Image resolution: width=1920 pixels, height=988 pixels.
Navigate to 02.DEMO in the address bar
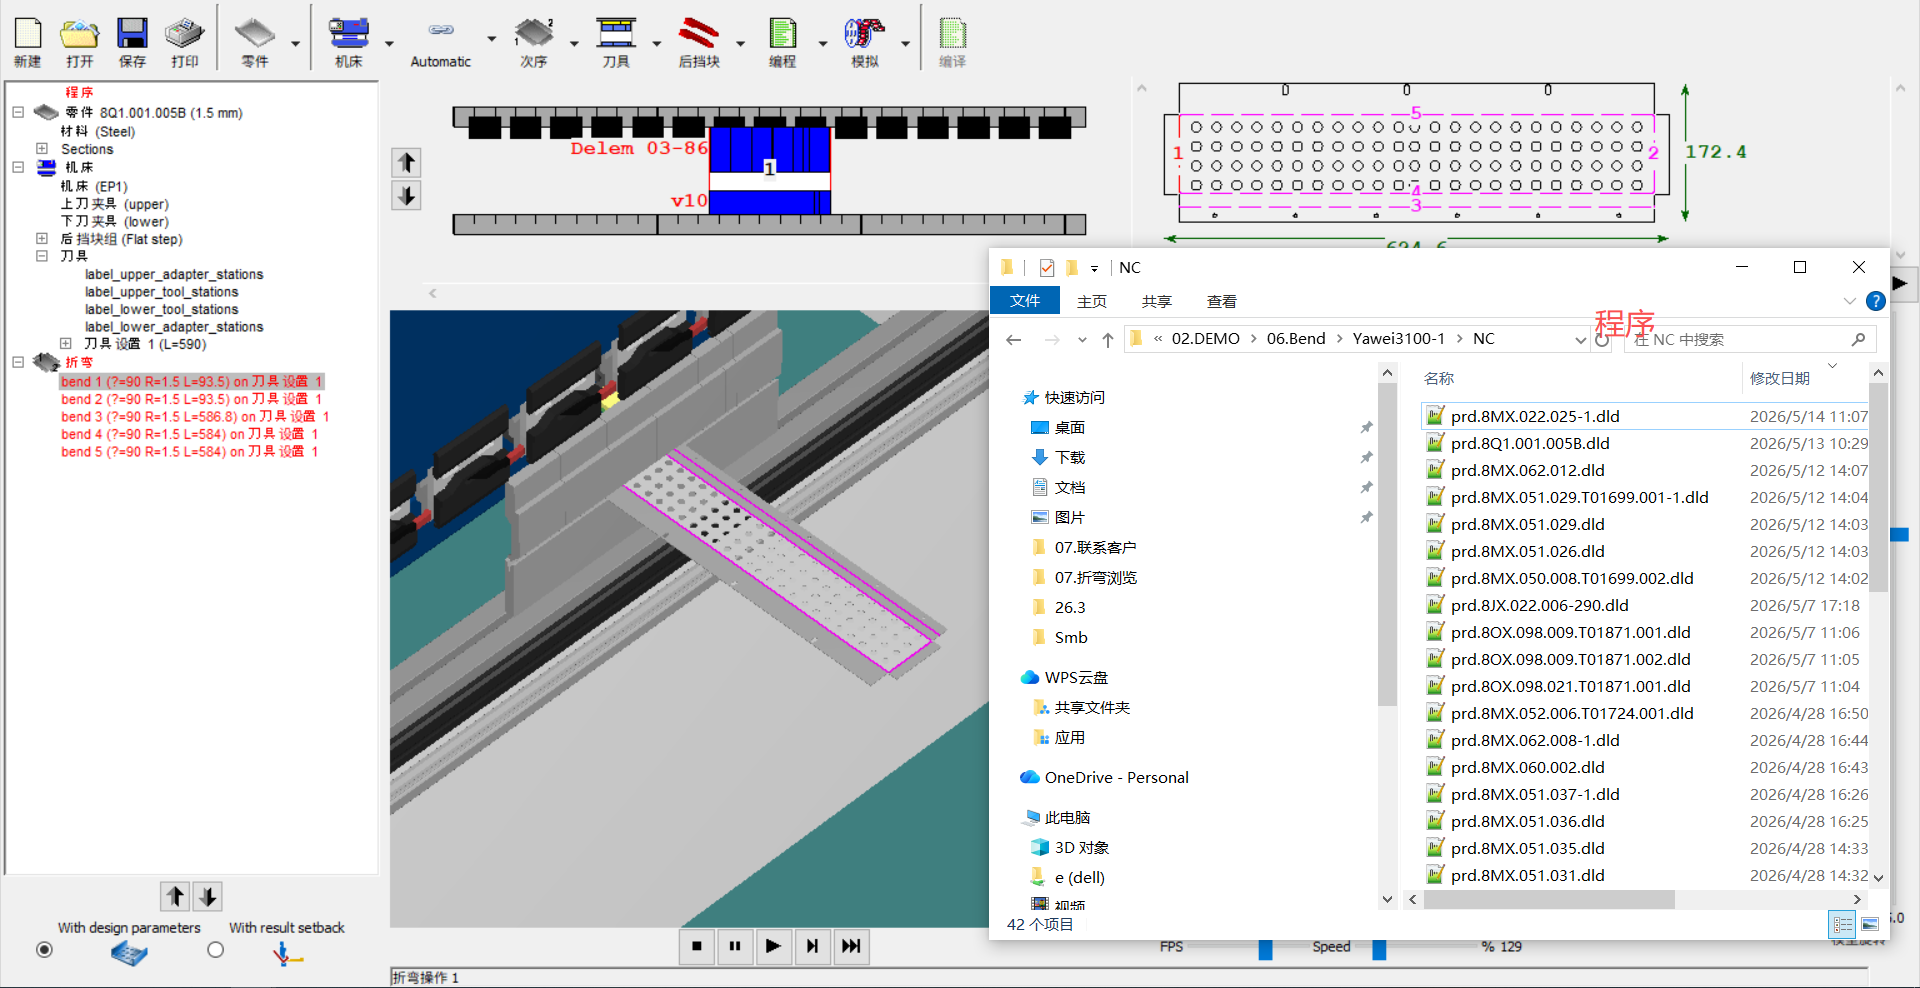click(1206, 339)
